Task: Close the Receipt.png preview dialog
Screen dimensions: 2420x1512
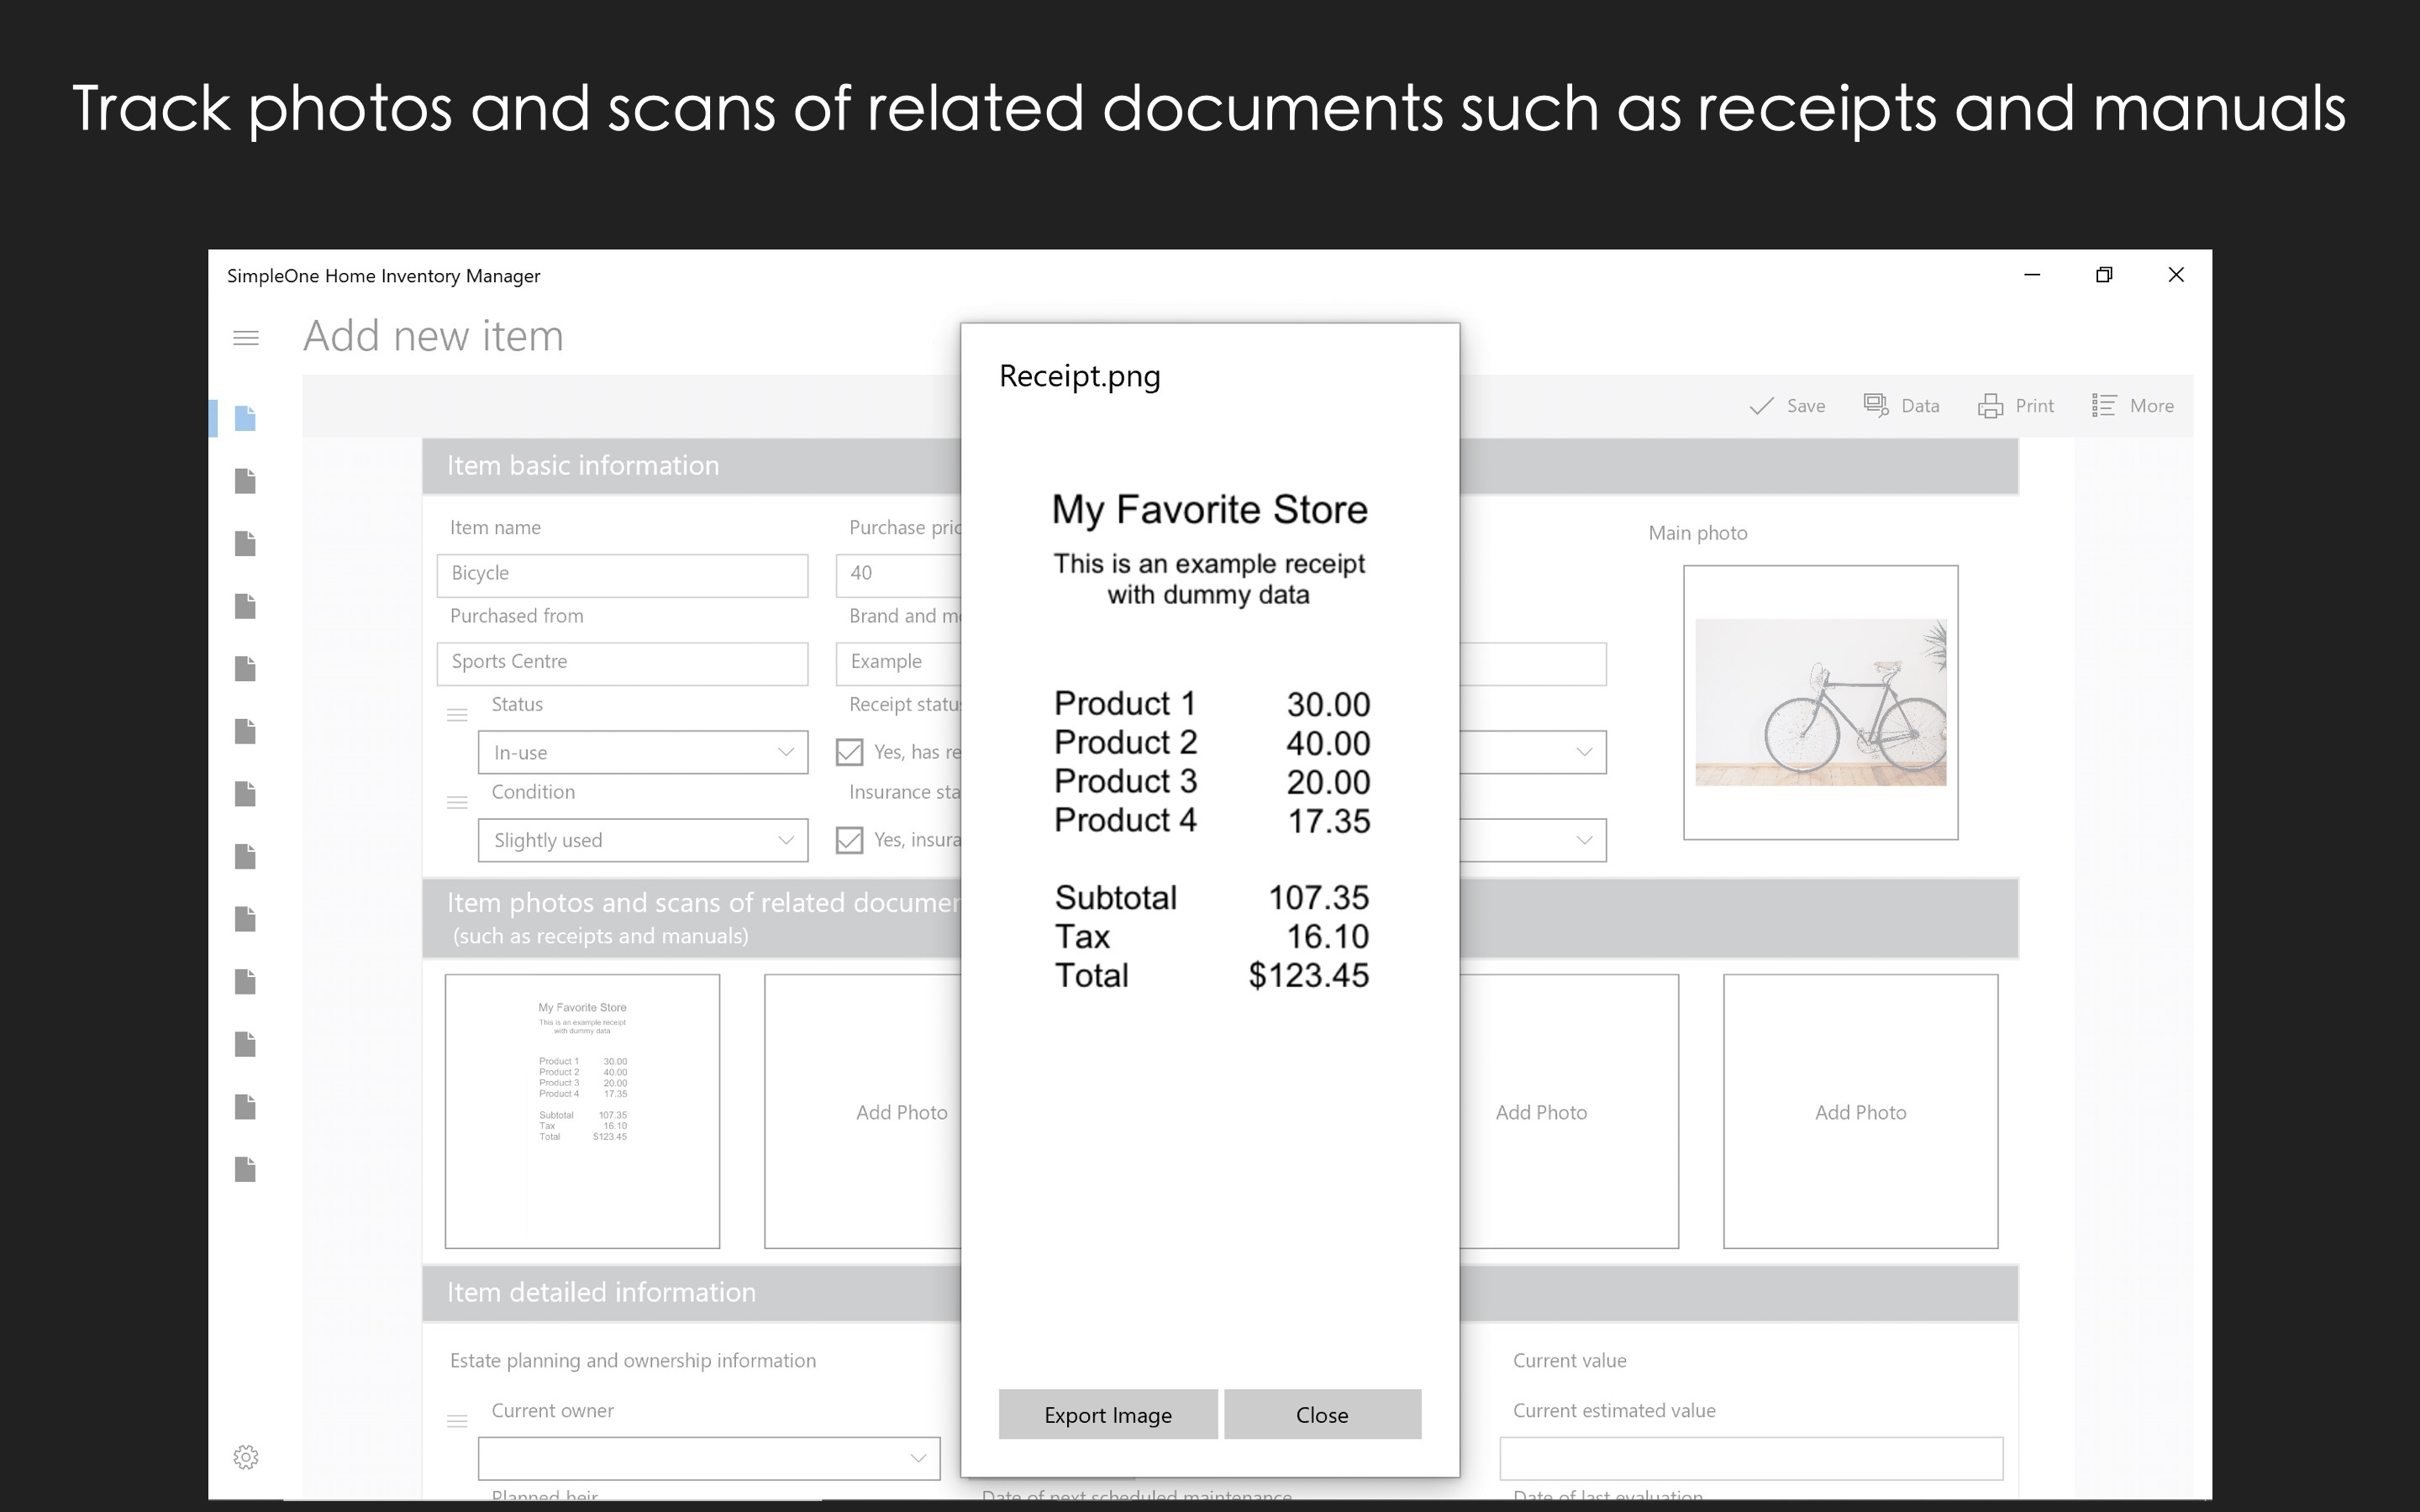Action: tap(1322, 1414)
